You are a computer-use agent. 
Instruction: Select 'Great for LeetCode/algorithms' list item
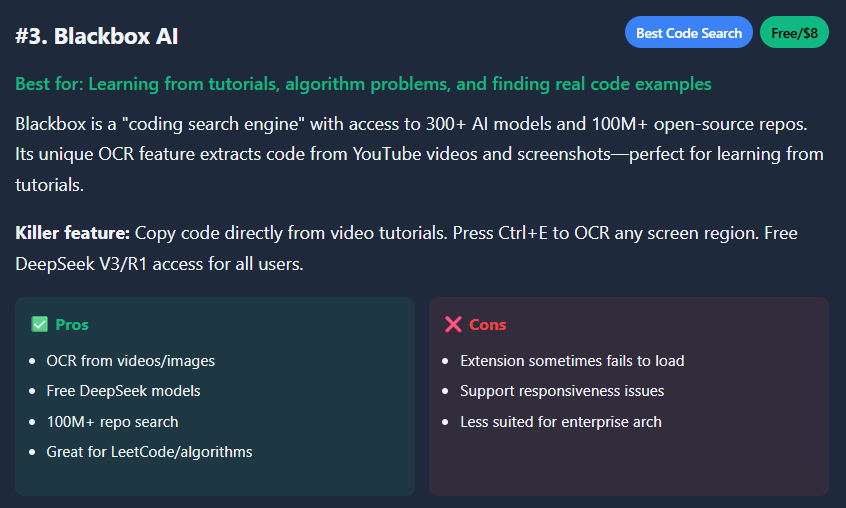(149, 451)
